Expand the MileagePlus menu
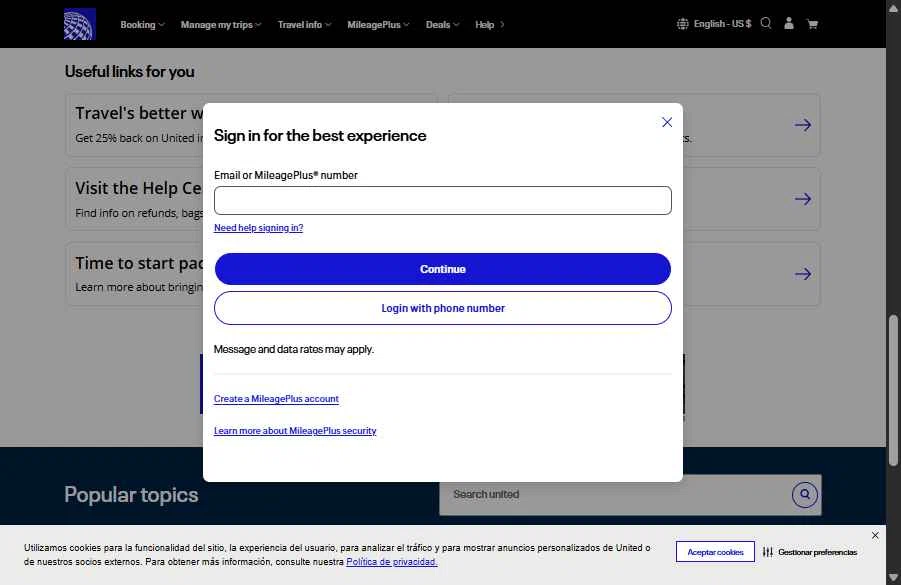This screenshot has height=585, width=901. 378,25
